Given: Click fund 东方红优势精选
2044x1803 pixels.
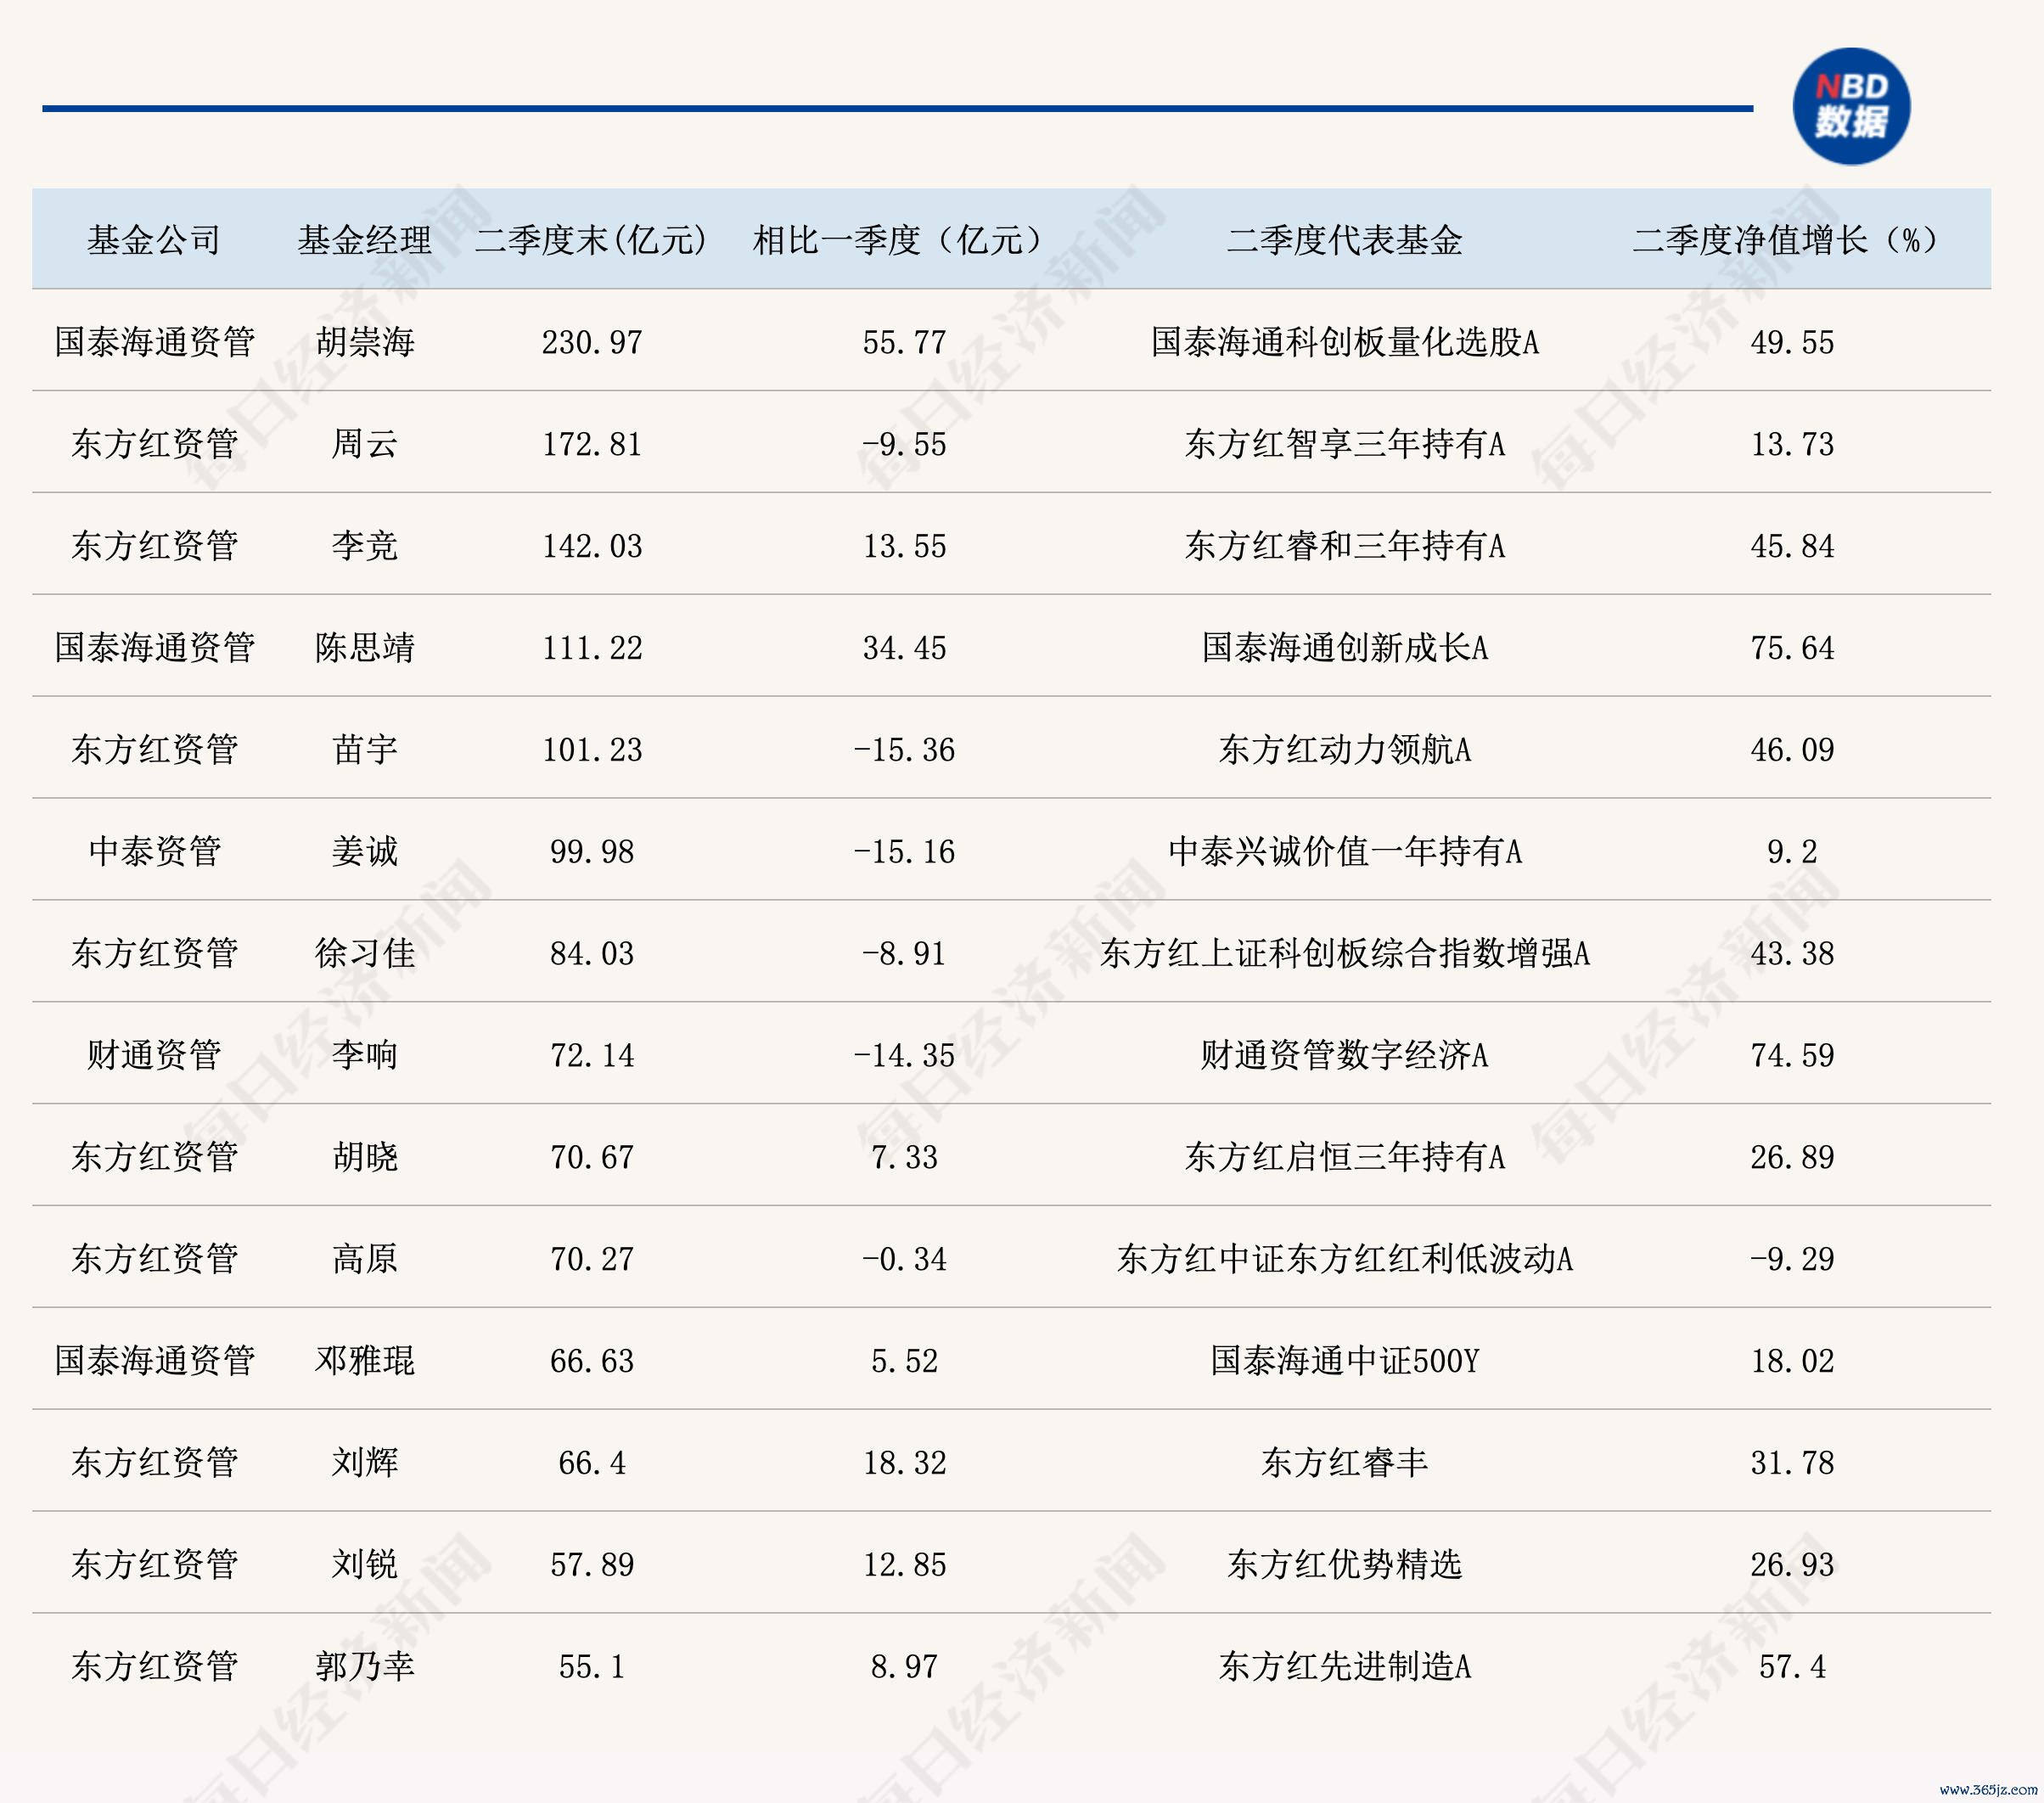Looking at the screenshot, I should (1344, 1565).
